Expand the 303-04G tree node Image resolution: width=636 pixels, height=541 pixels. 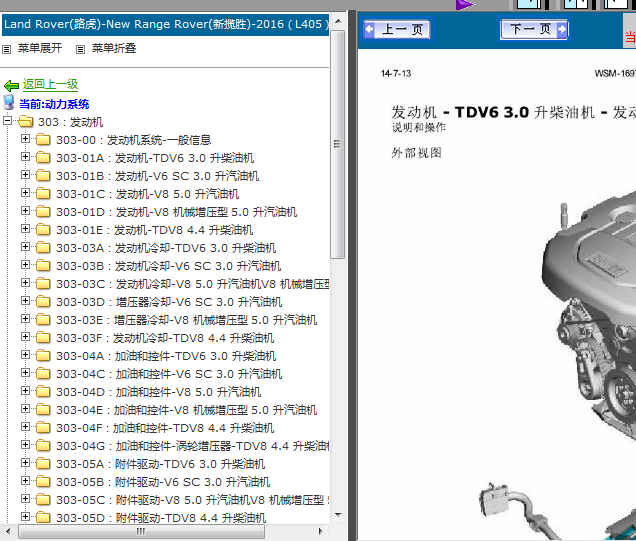[x=26, y=444]
